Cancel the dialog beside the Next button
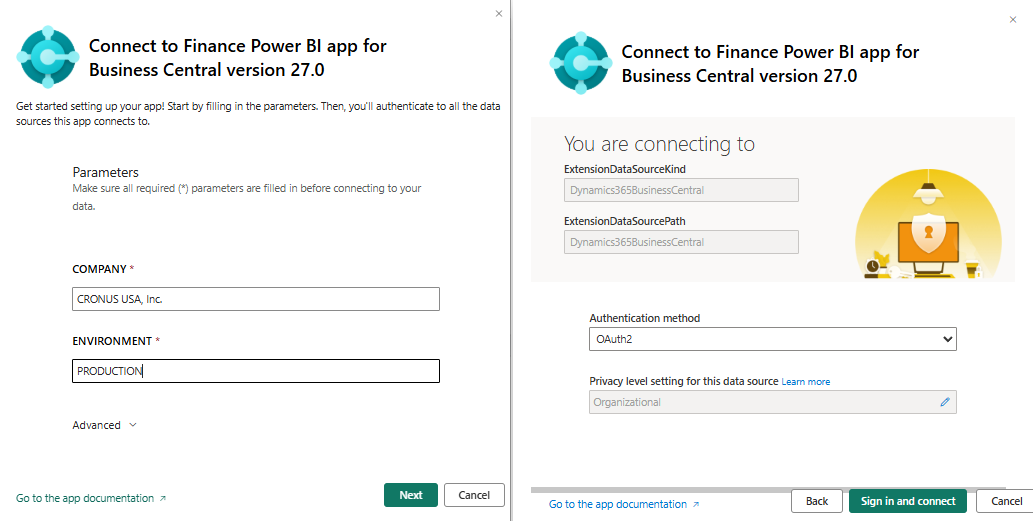Image resolution: width=1033 pixels, height=521 pixels. point(474,495)
